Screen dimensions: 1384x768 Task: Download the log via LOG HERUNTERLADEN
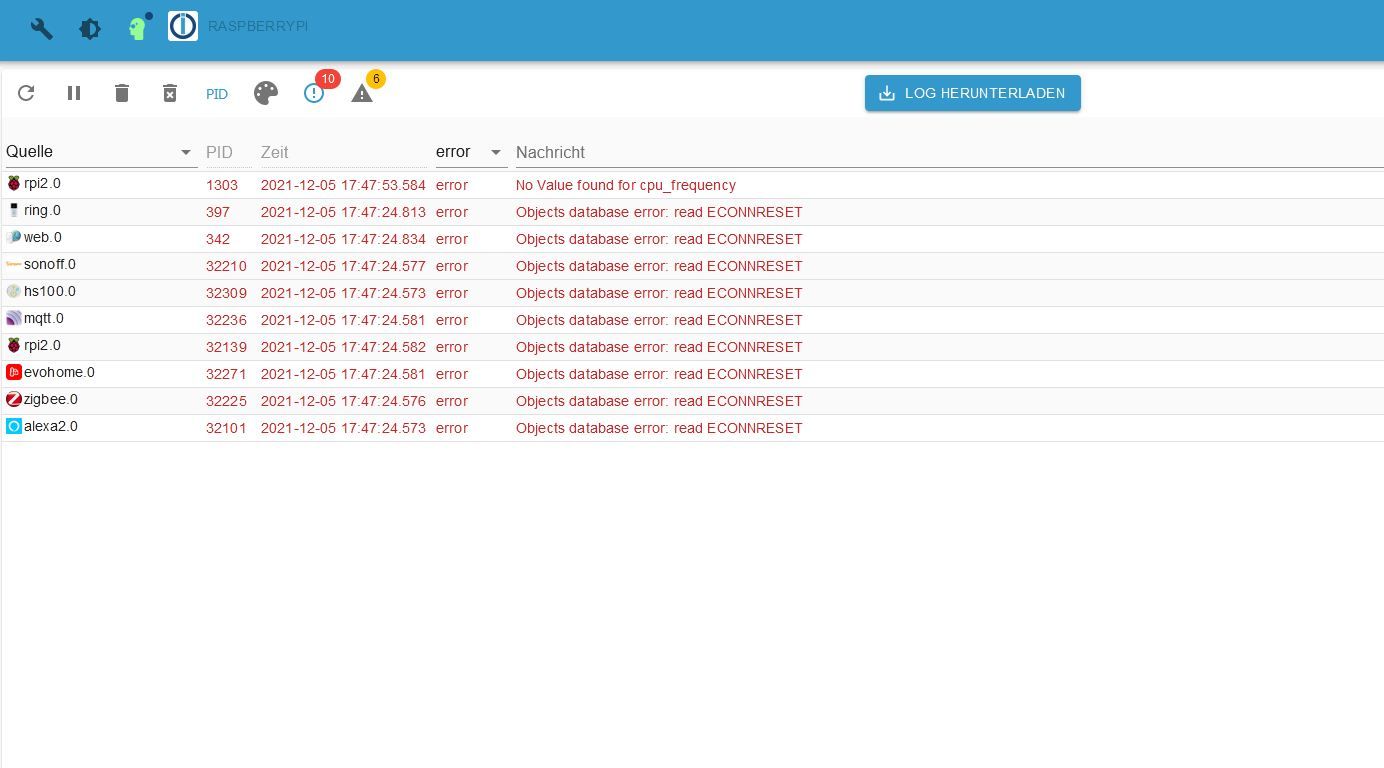tap(973, 93)
